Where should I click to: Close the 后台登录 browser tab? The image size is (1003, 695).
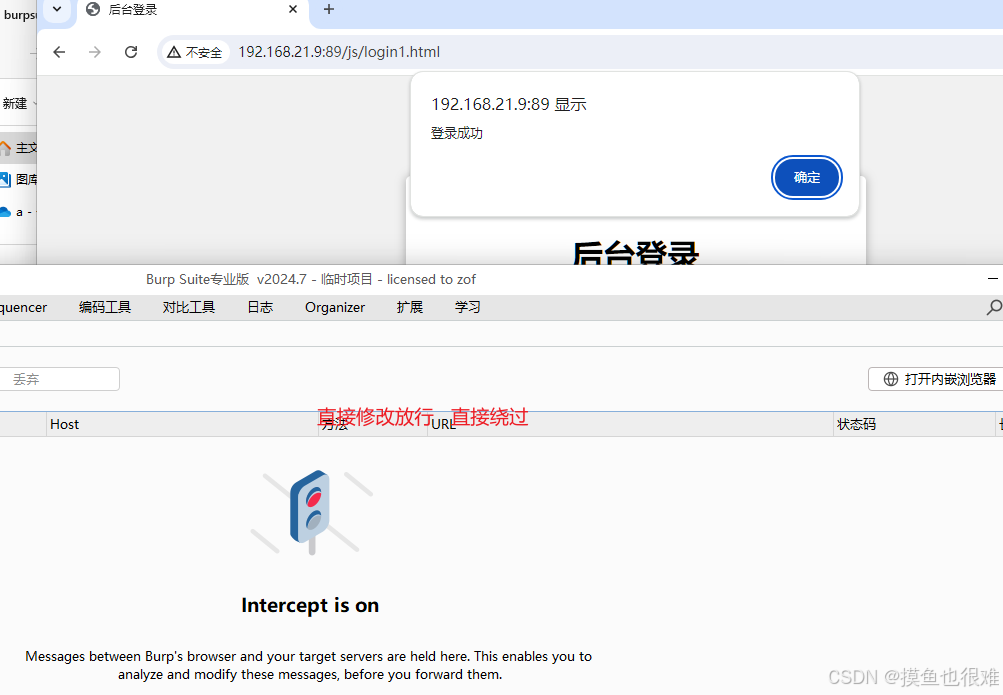292,9
